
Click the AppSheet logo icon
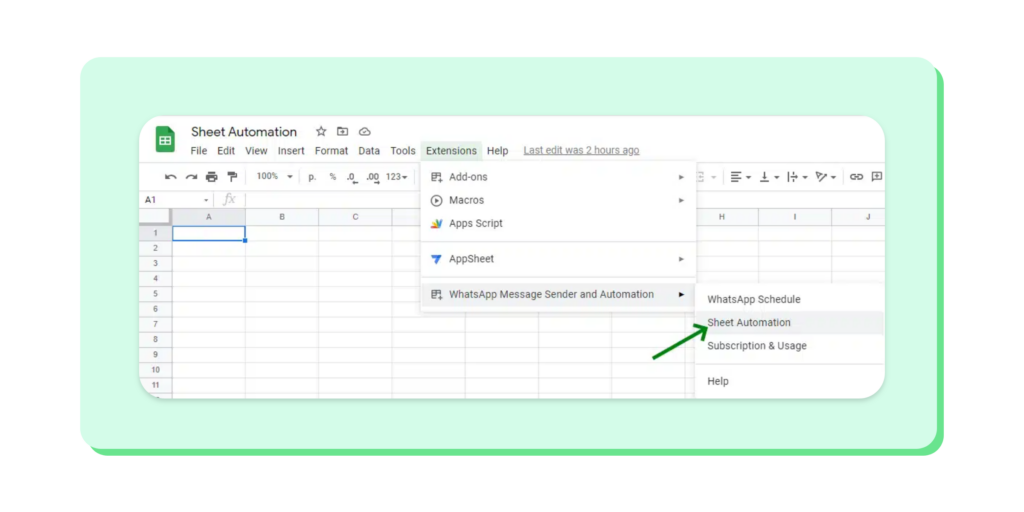(x=437, y=259)
